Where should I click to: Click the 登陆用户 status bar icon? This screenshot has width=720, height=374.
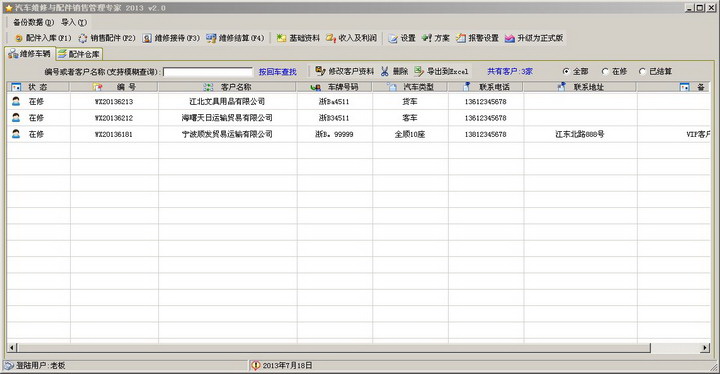pyautogui.click(x=9, y=365)
